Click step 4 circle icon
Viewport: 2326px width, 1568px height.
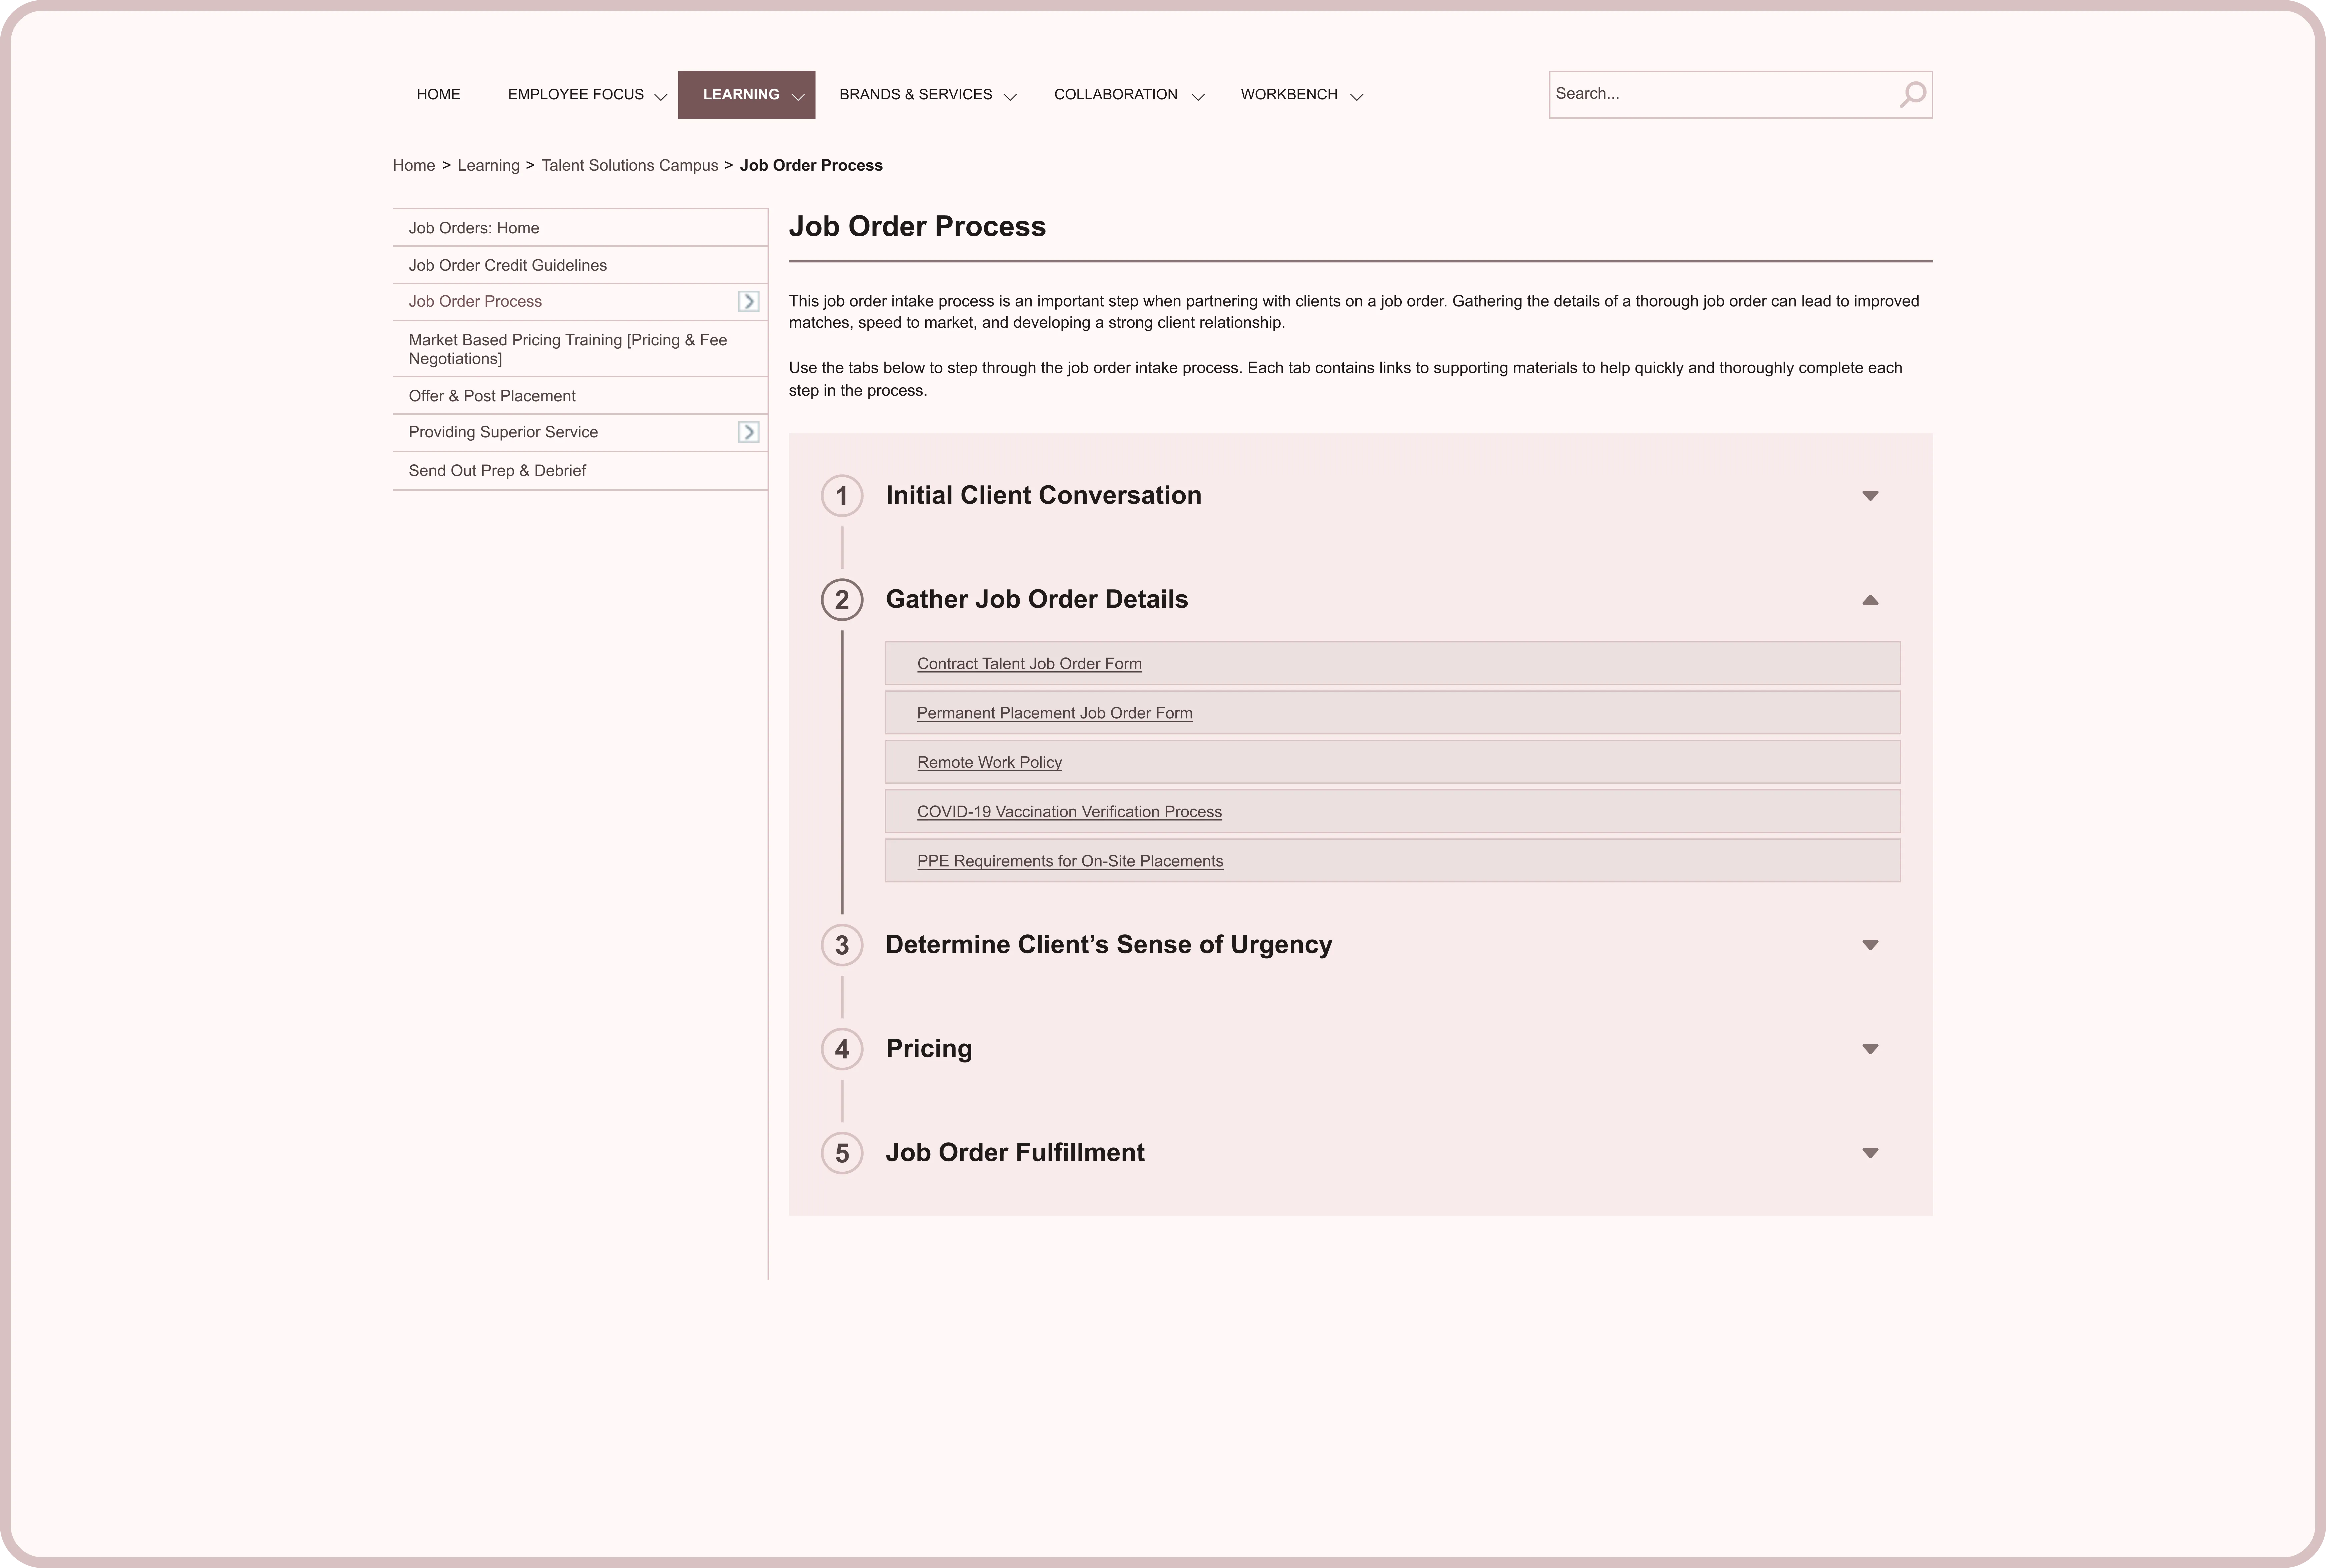pos(842,1049)
